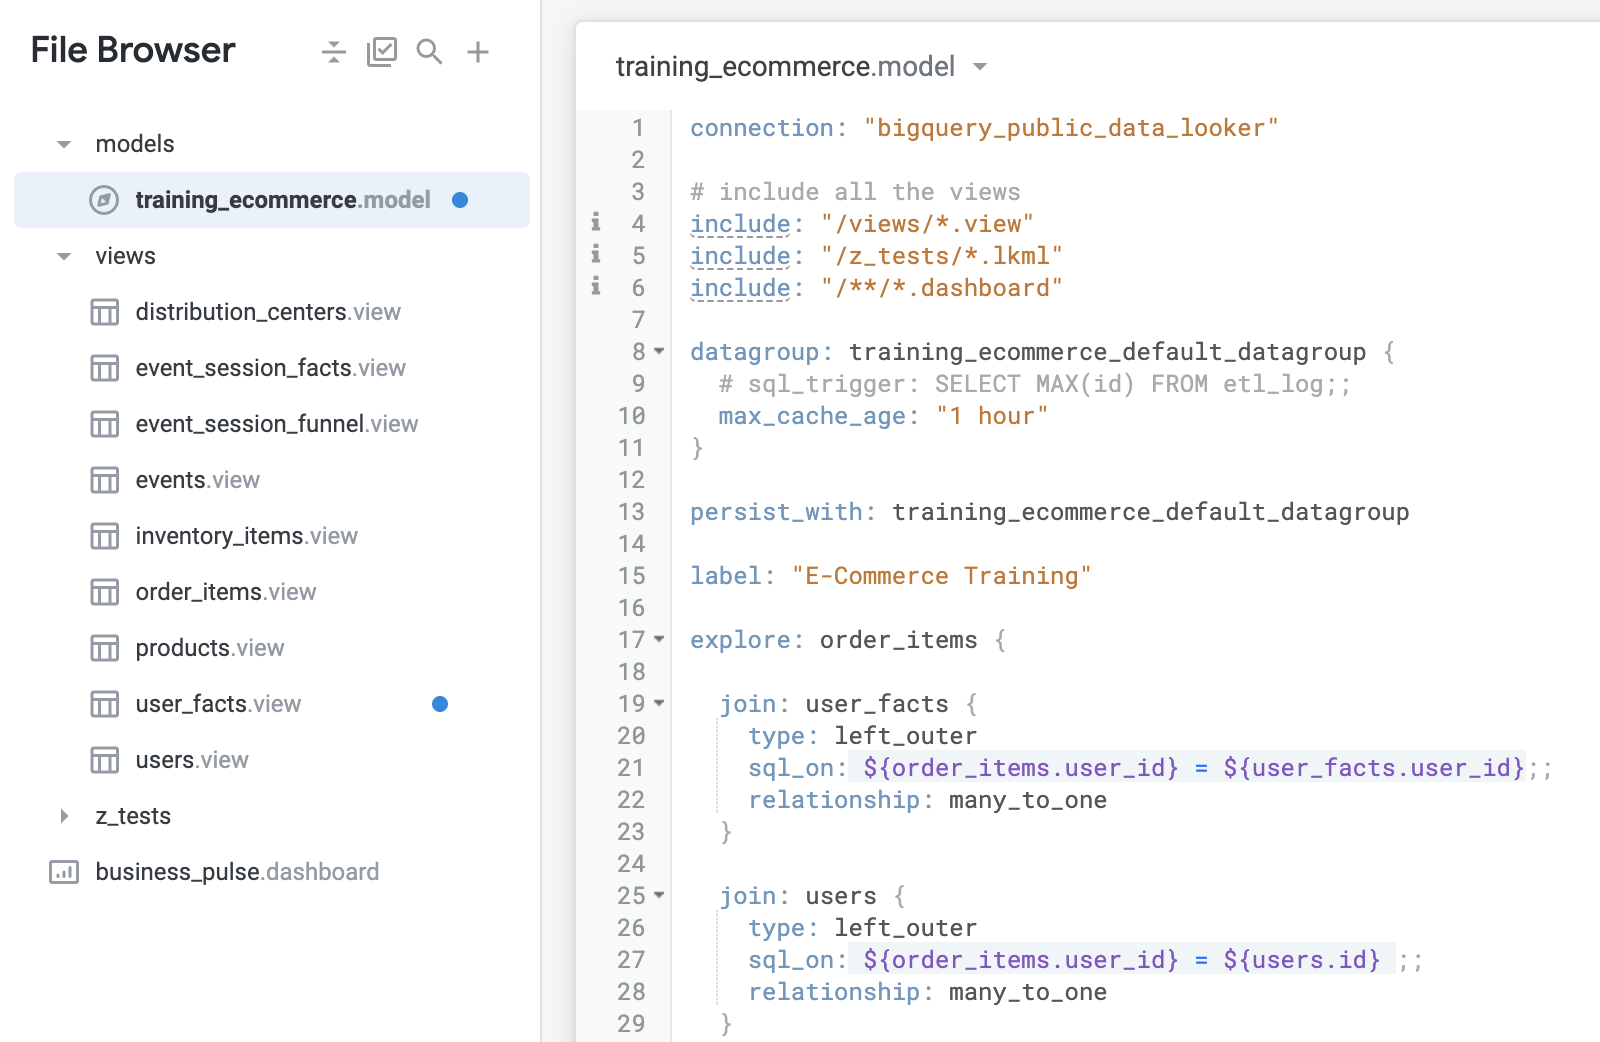Collapse the explore: order_items block fold arrow
This screenshot has height=1042, width=1600.
(657, 641)
